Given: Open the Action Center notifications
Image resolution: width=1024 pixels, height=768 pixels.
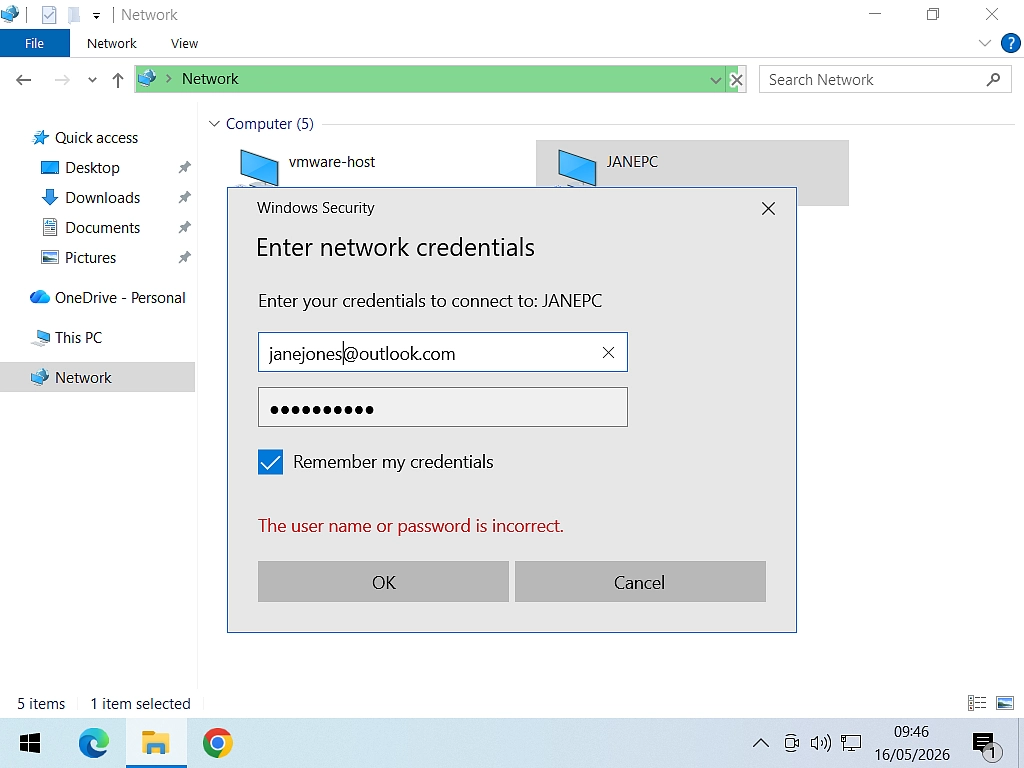Looking at the screenshot, I should [x=985, y=743].
